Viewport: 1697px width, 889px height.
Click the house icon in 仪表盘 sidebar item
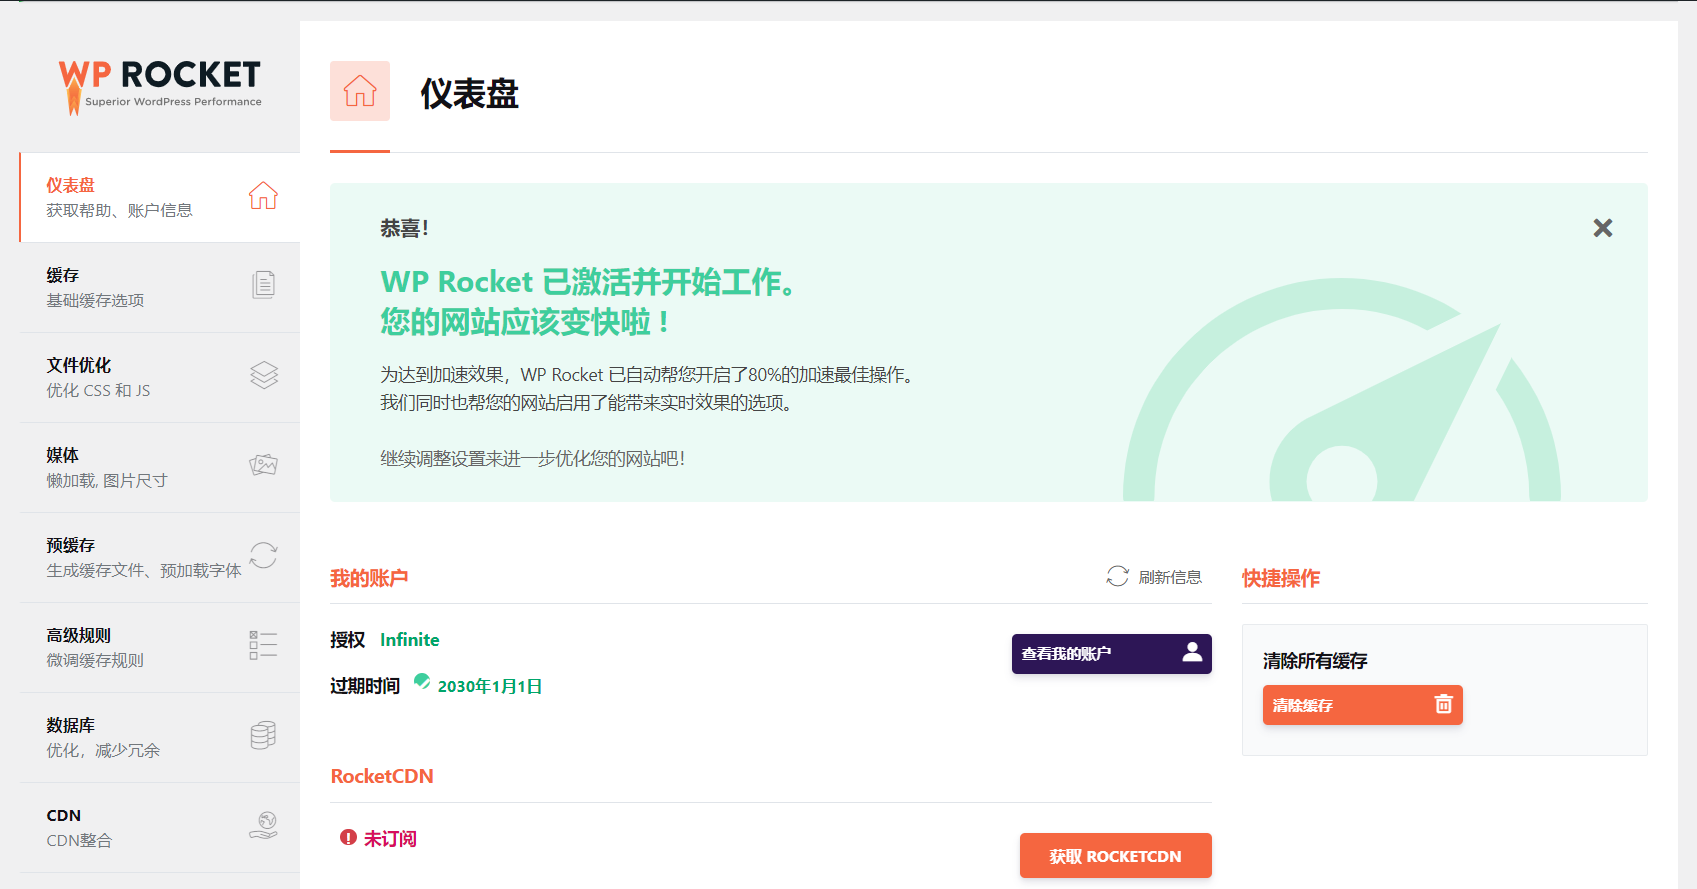pyautogui.click(x=263, y=196)
